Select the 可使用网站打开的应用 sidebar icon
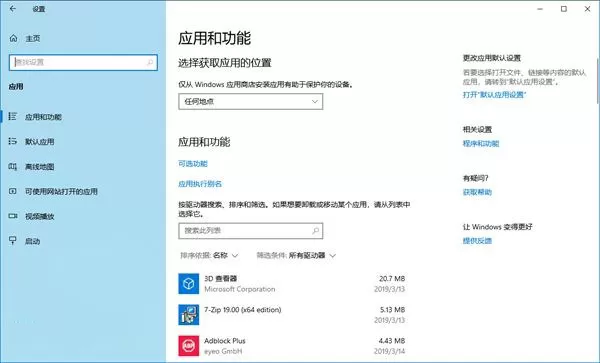600x363 pixels. click(13, 191)
